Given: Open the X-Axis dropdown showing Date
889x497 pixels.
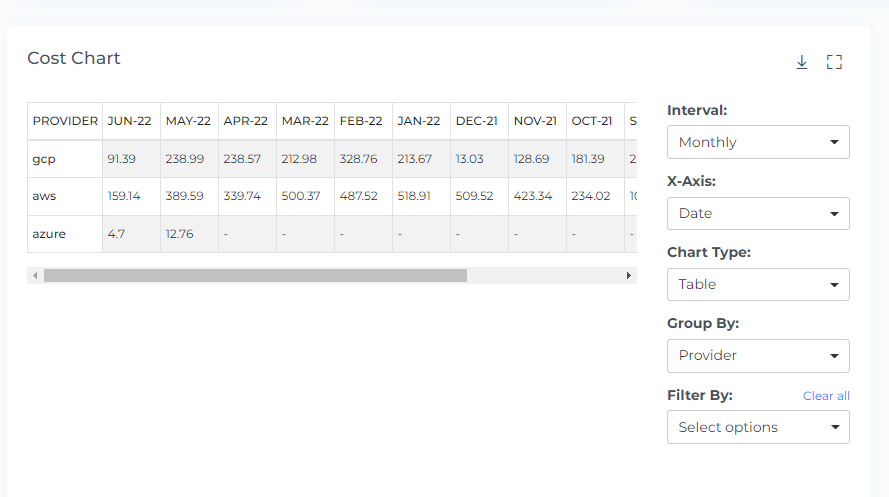Looking at the screenshot, I should pos(758,213).
